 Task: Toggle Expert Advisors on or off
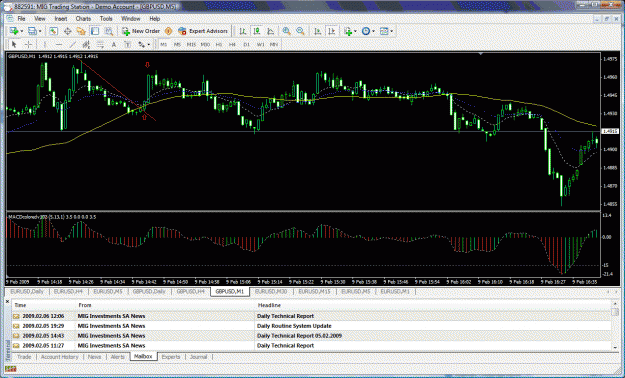pyautogui.click(x=203, y=31)
